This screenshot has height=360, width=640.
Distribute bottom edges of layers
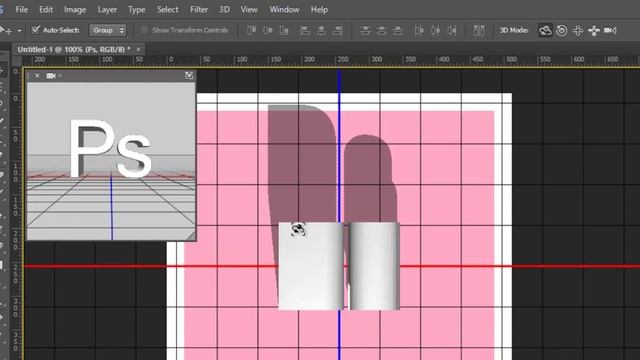pyautogui.click(x=398, y=30)
